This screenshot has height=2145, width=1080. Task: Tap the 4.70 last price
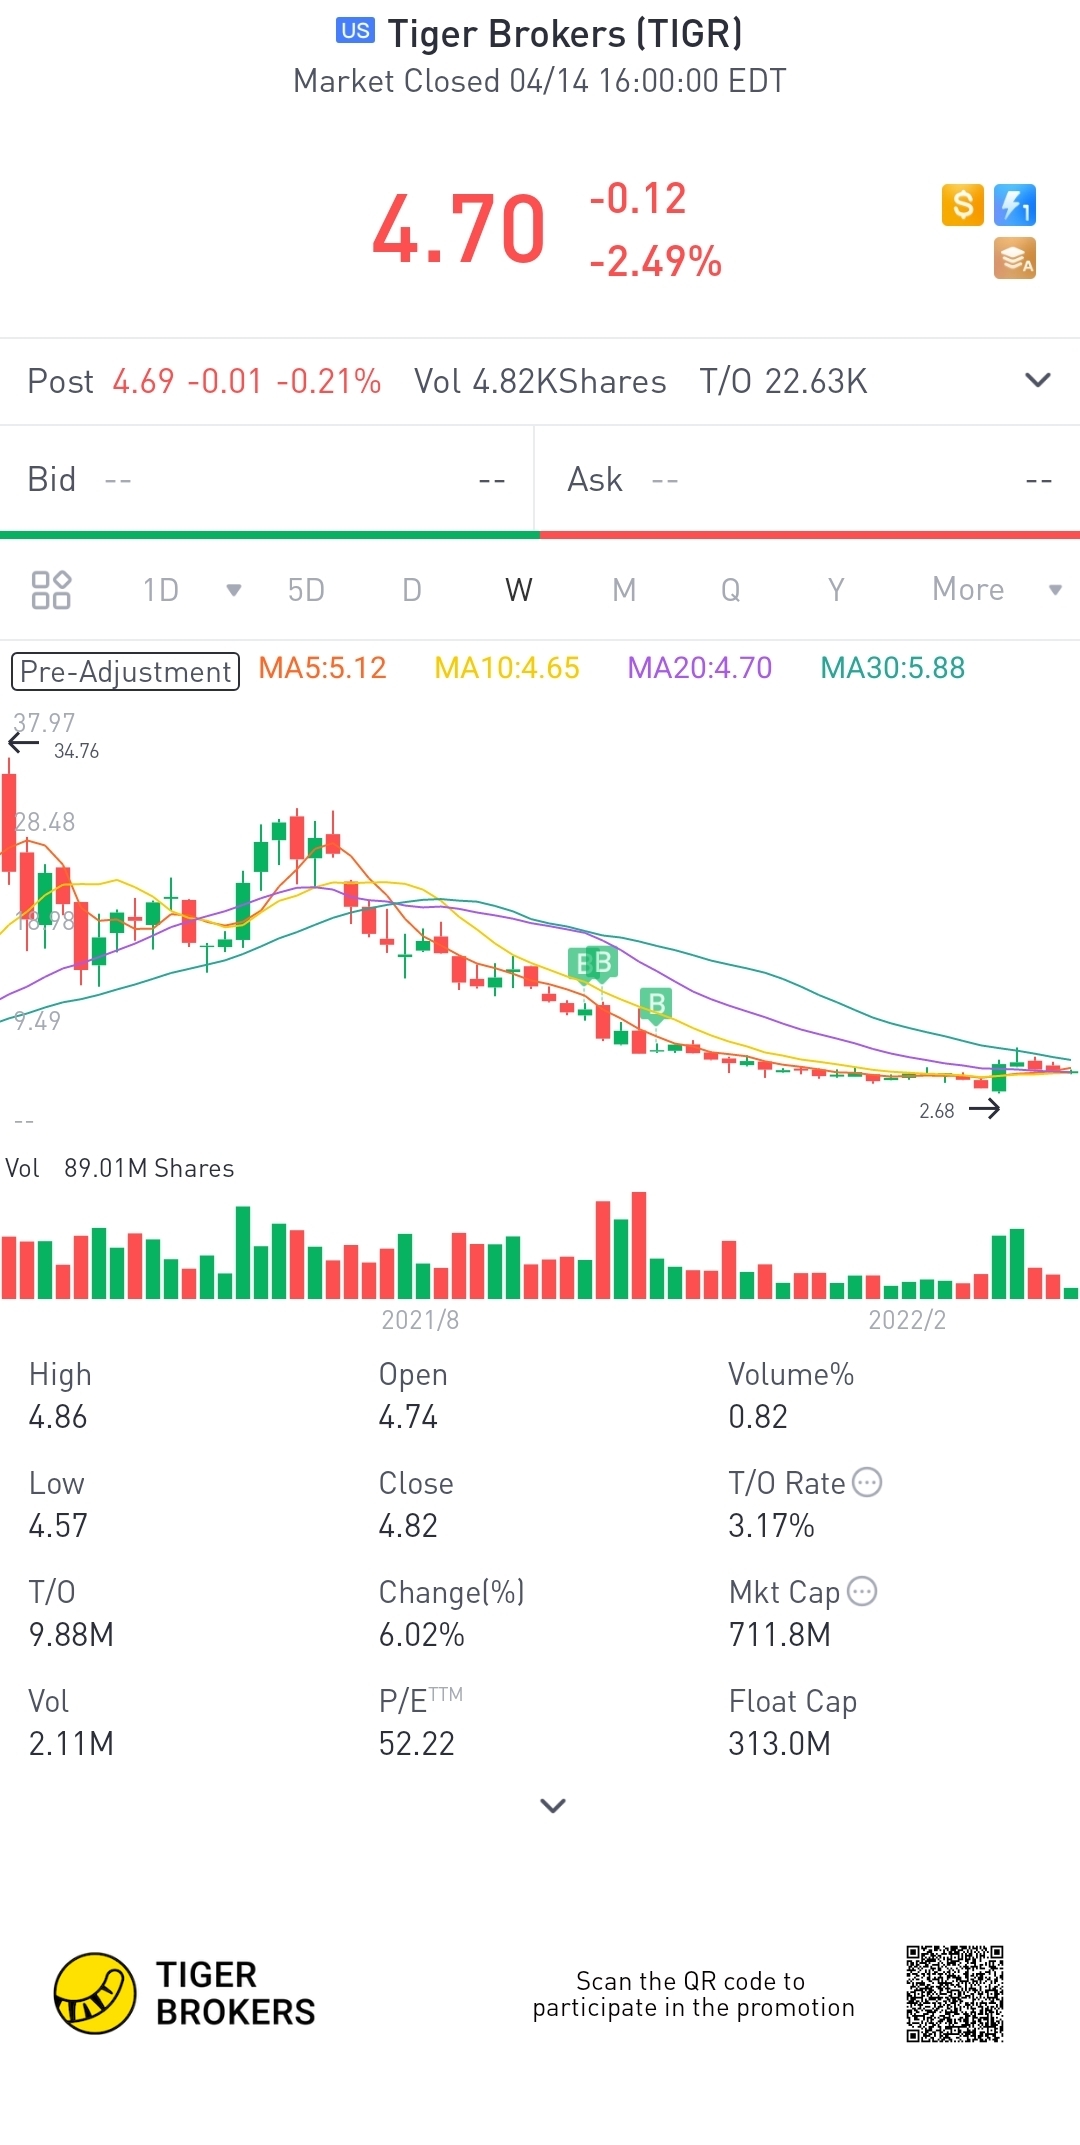coord(459,229)
